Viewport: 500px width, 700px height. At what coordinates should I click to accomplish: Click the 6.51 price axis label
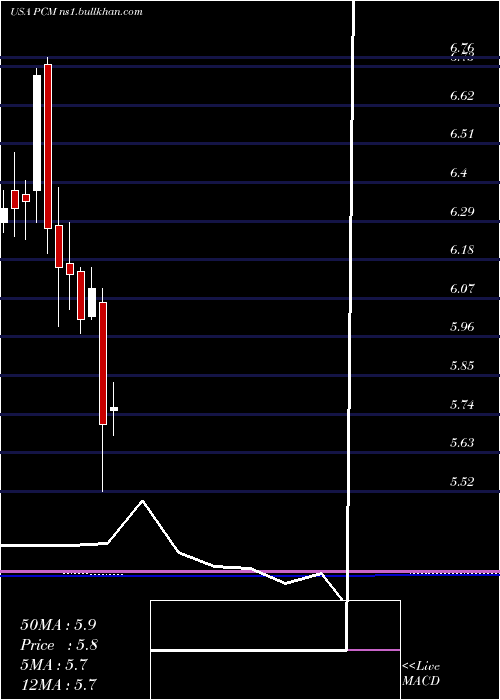(x=462, y=134)
